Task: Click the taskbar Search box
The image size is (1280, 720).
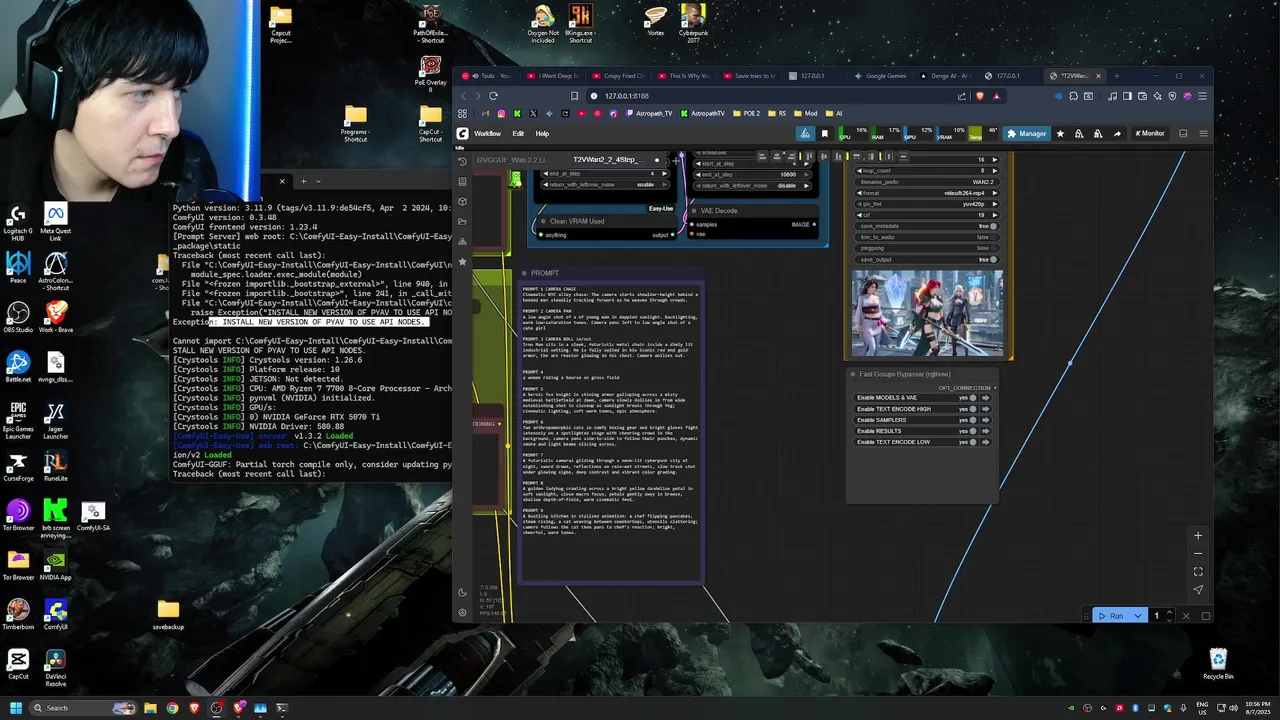Action: coord(83,708)
